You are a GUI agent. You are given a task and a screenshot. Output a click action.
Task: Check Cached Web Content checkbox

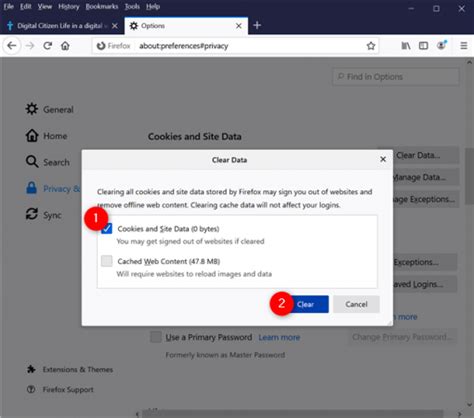[x=107, y=261]
